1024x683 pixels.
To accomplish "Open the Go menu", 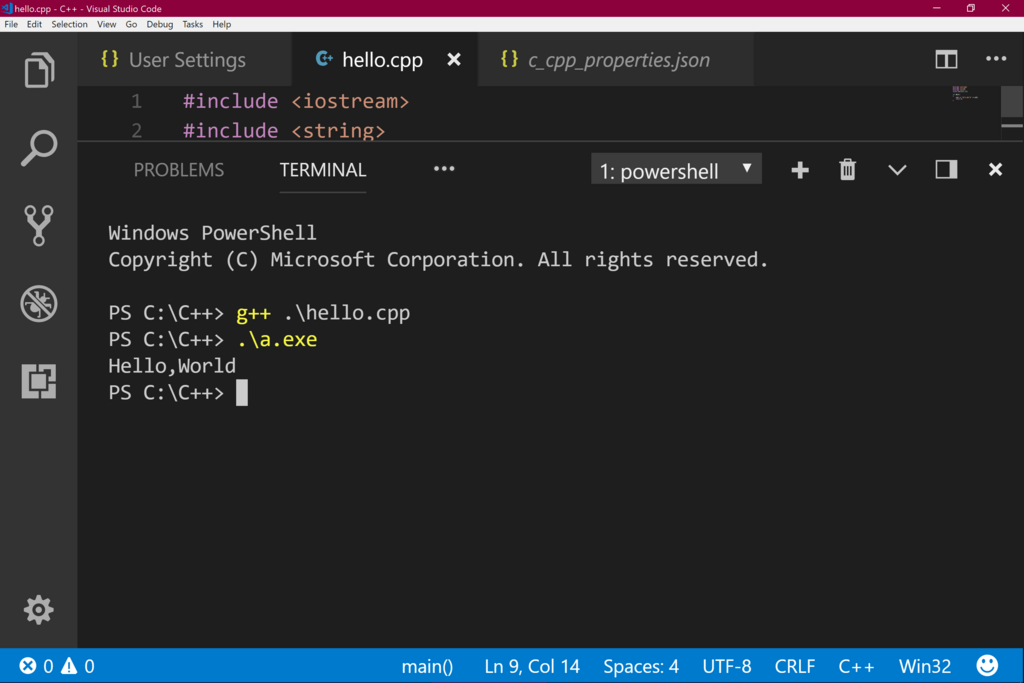I will (131, 24).
